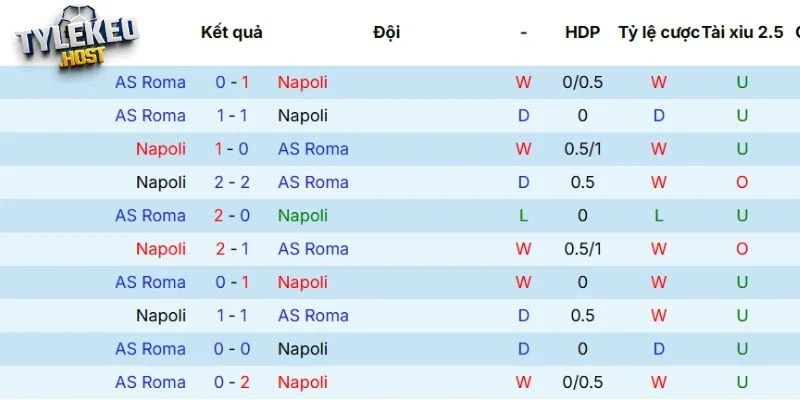
Task: Click red Napoli in the 2 - 1 row
Action: point(161,249)
